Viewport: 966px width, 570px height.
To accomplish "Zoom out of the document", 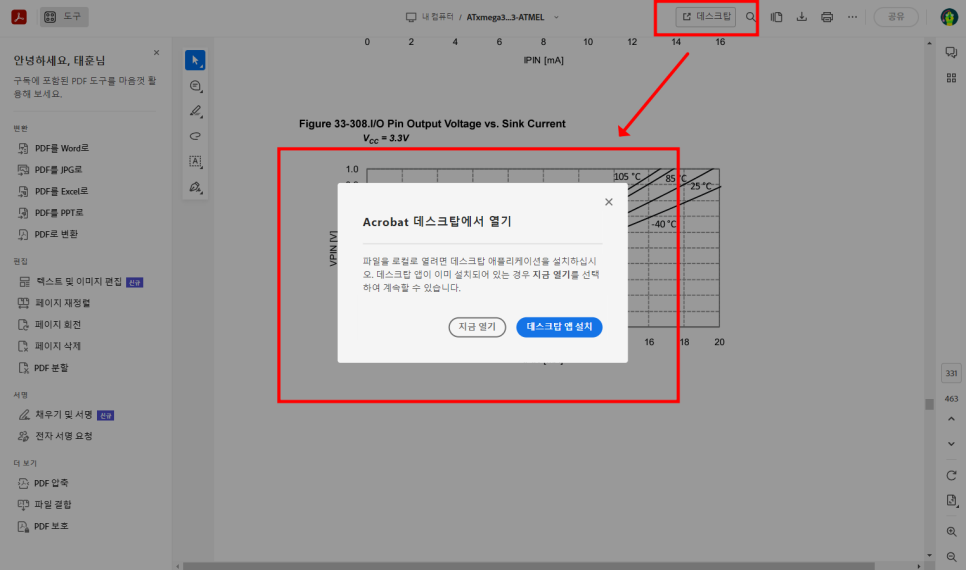I will [951, 556].
